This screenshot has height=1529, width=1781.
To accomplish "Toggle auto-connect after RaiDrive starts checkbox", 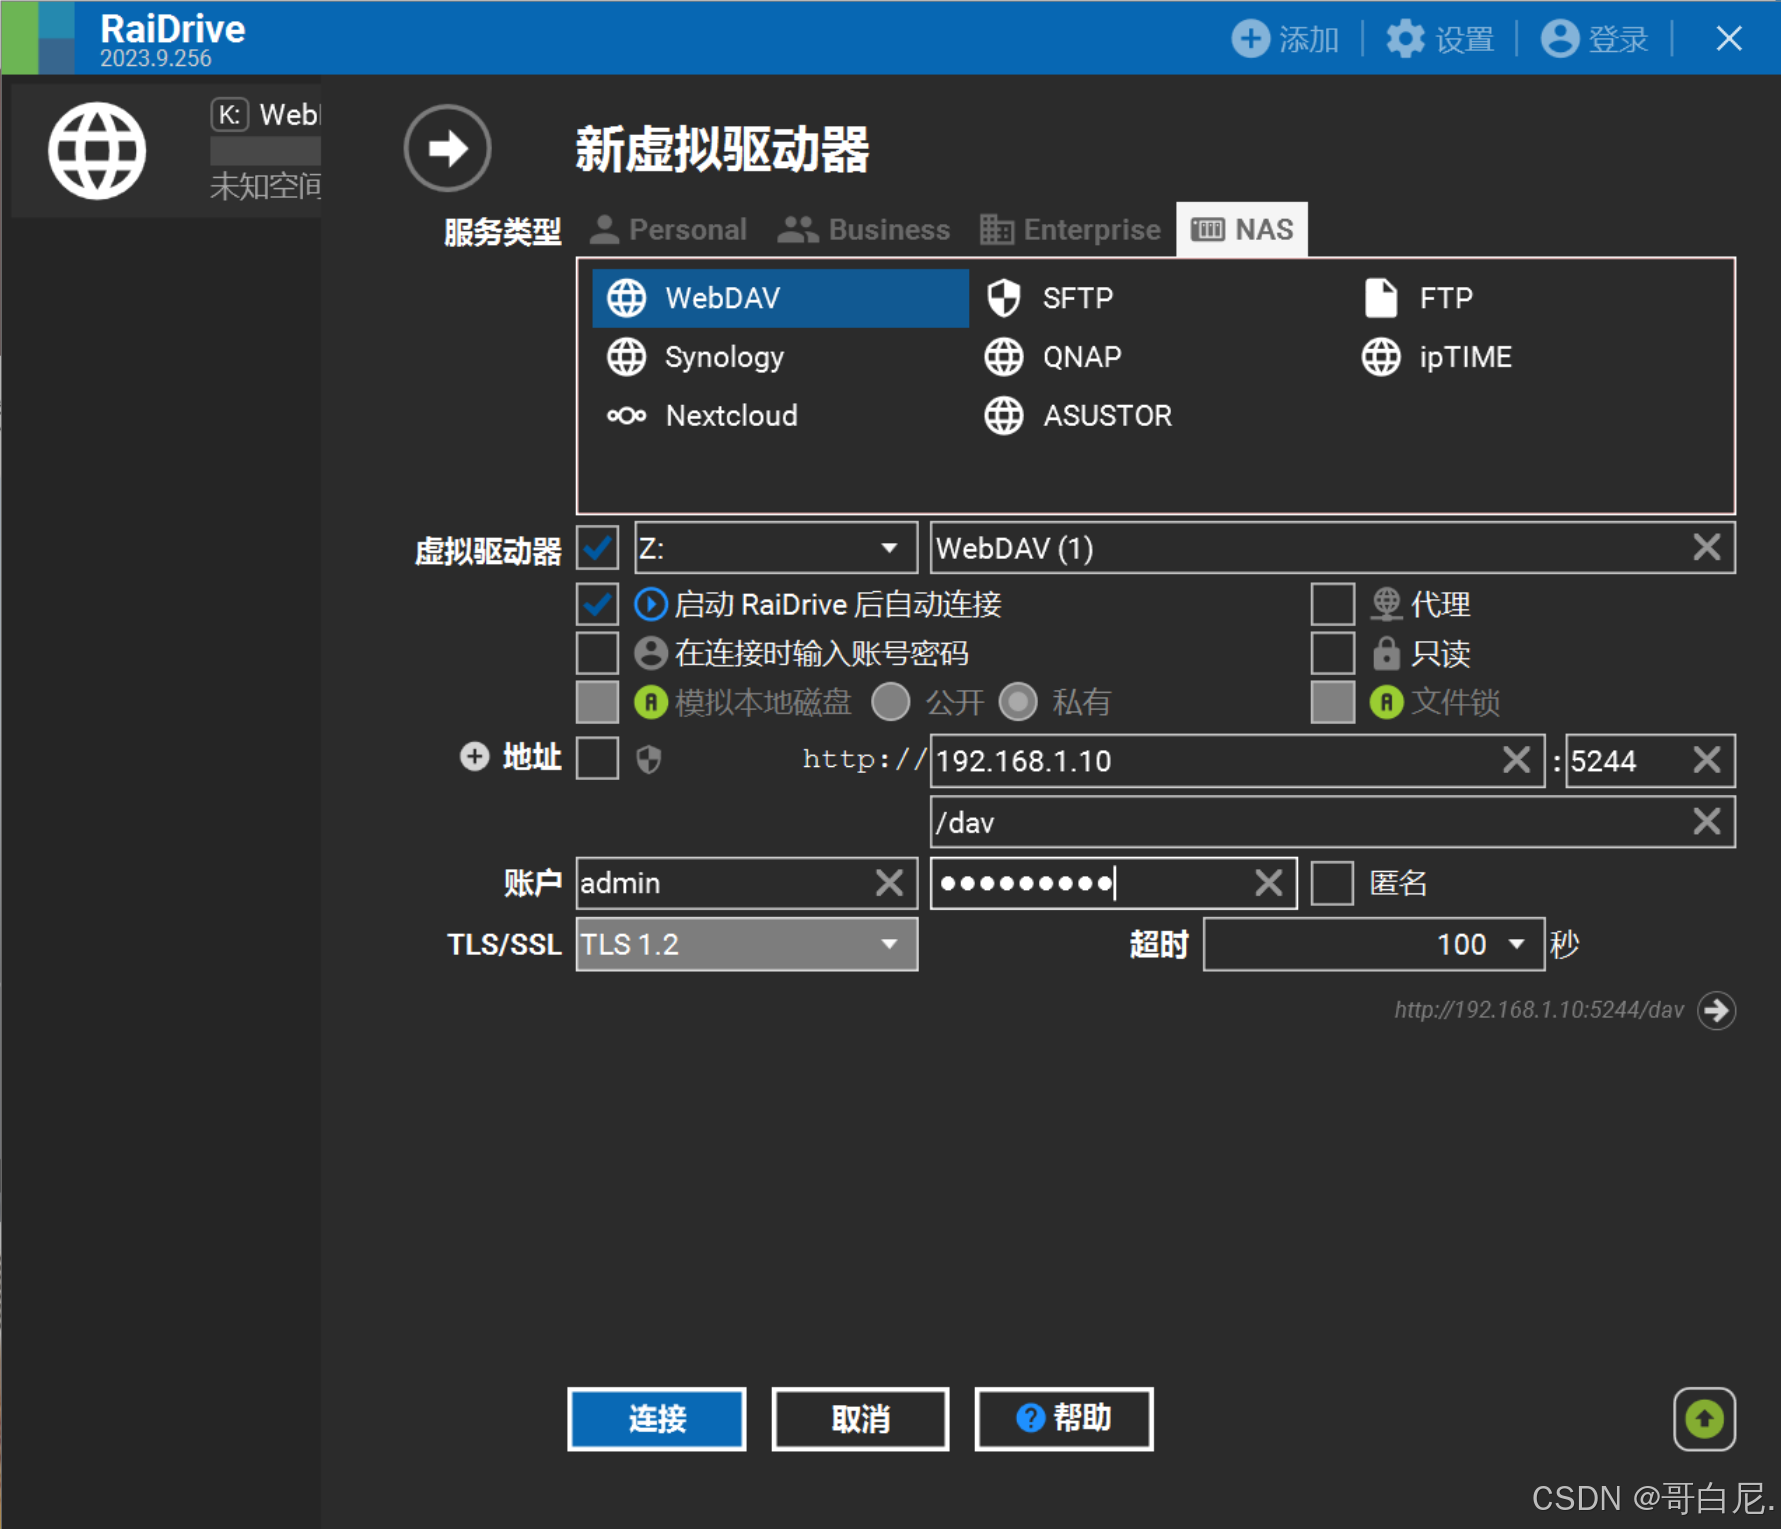I will pos(597,604).
